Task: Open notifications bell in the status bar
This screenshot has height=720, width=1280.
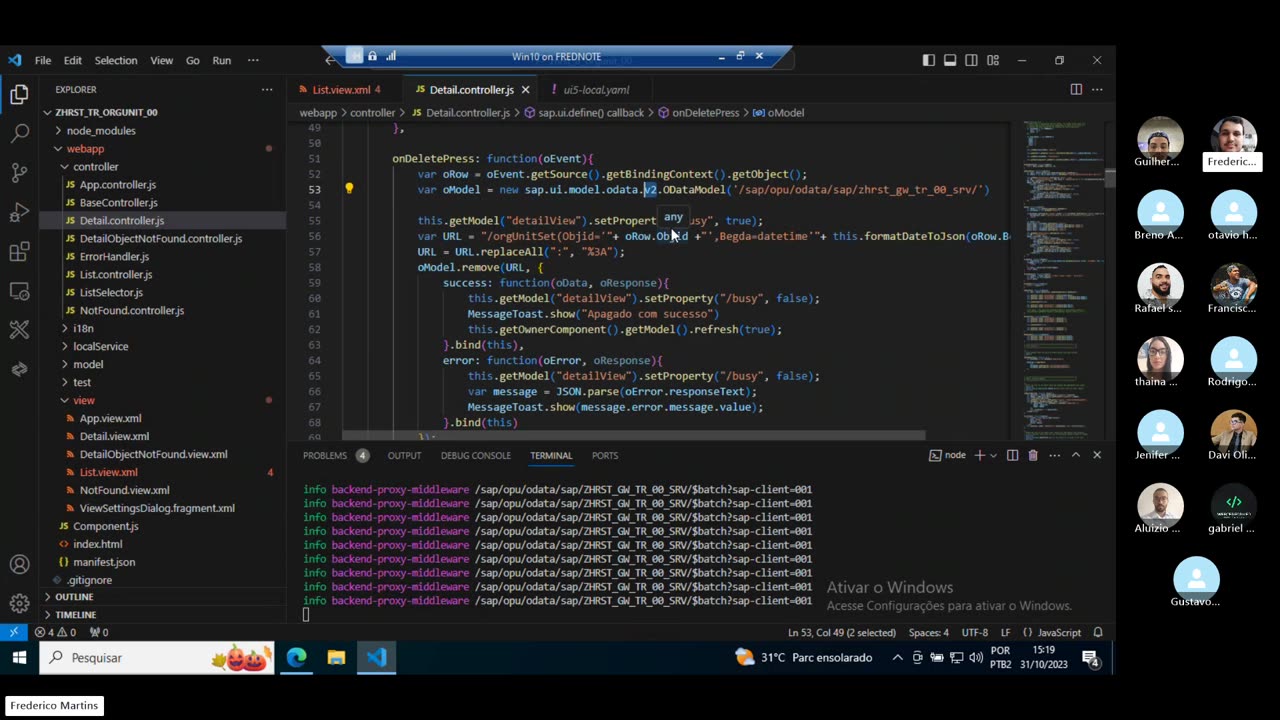Action: (1098, 632)
